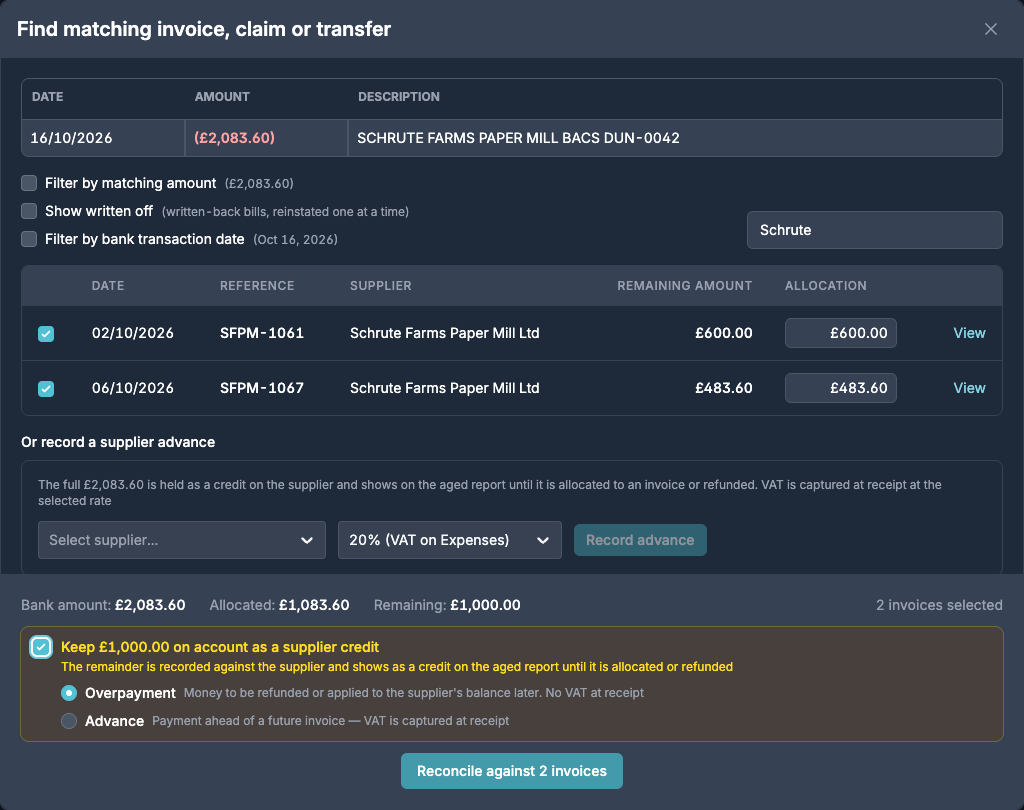Click the Allocation column header
The height and width of the screenshot is (810, 1024).
click(825, 285)
